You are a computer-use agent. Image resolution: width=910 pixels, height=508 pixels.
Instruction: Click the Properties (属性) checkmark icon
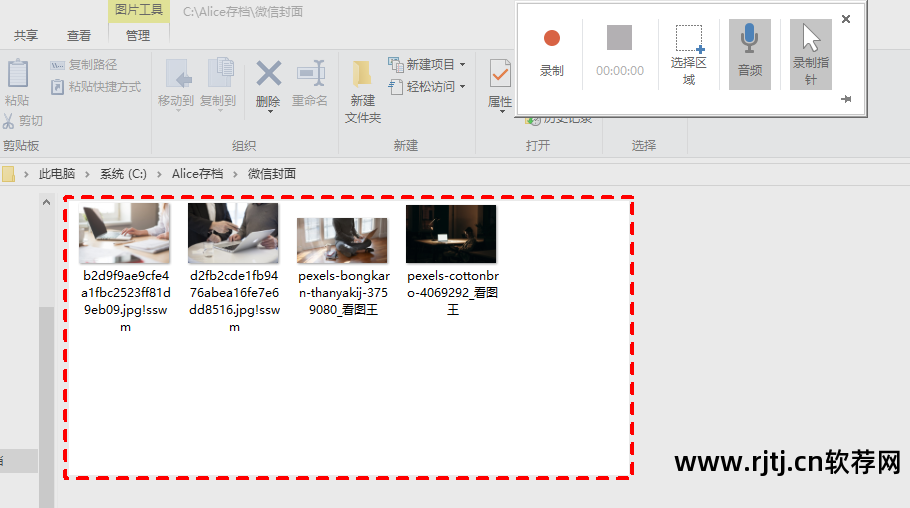(x=500, y=74)
